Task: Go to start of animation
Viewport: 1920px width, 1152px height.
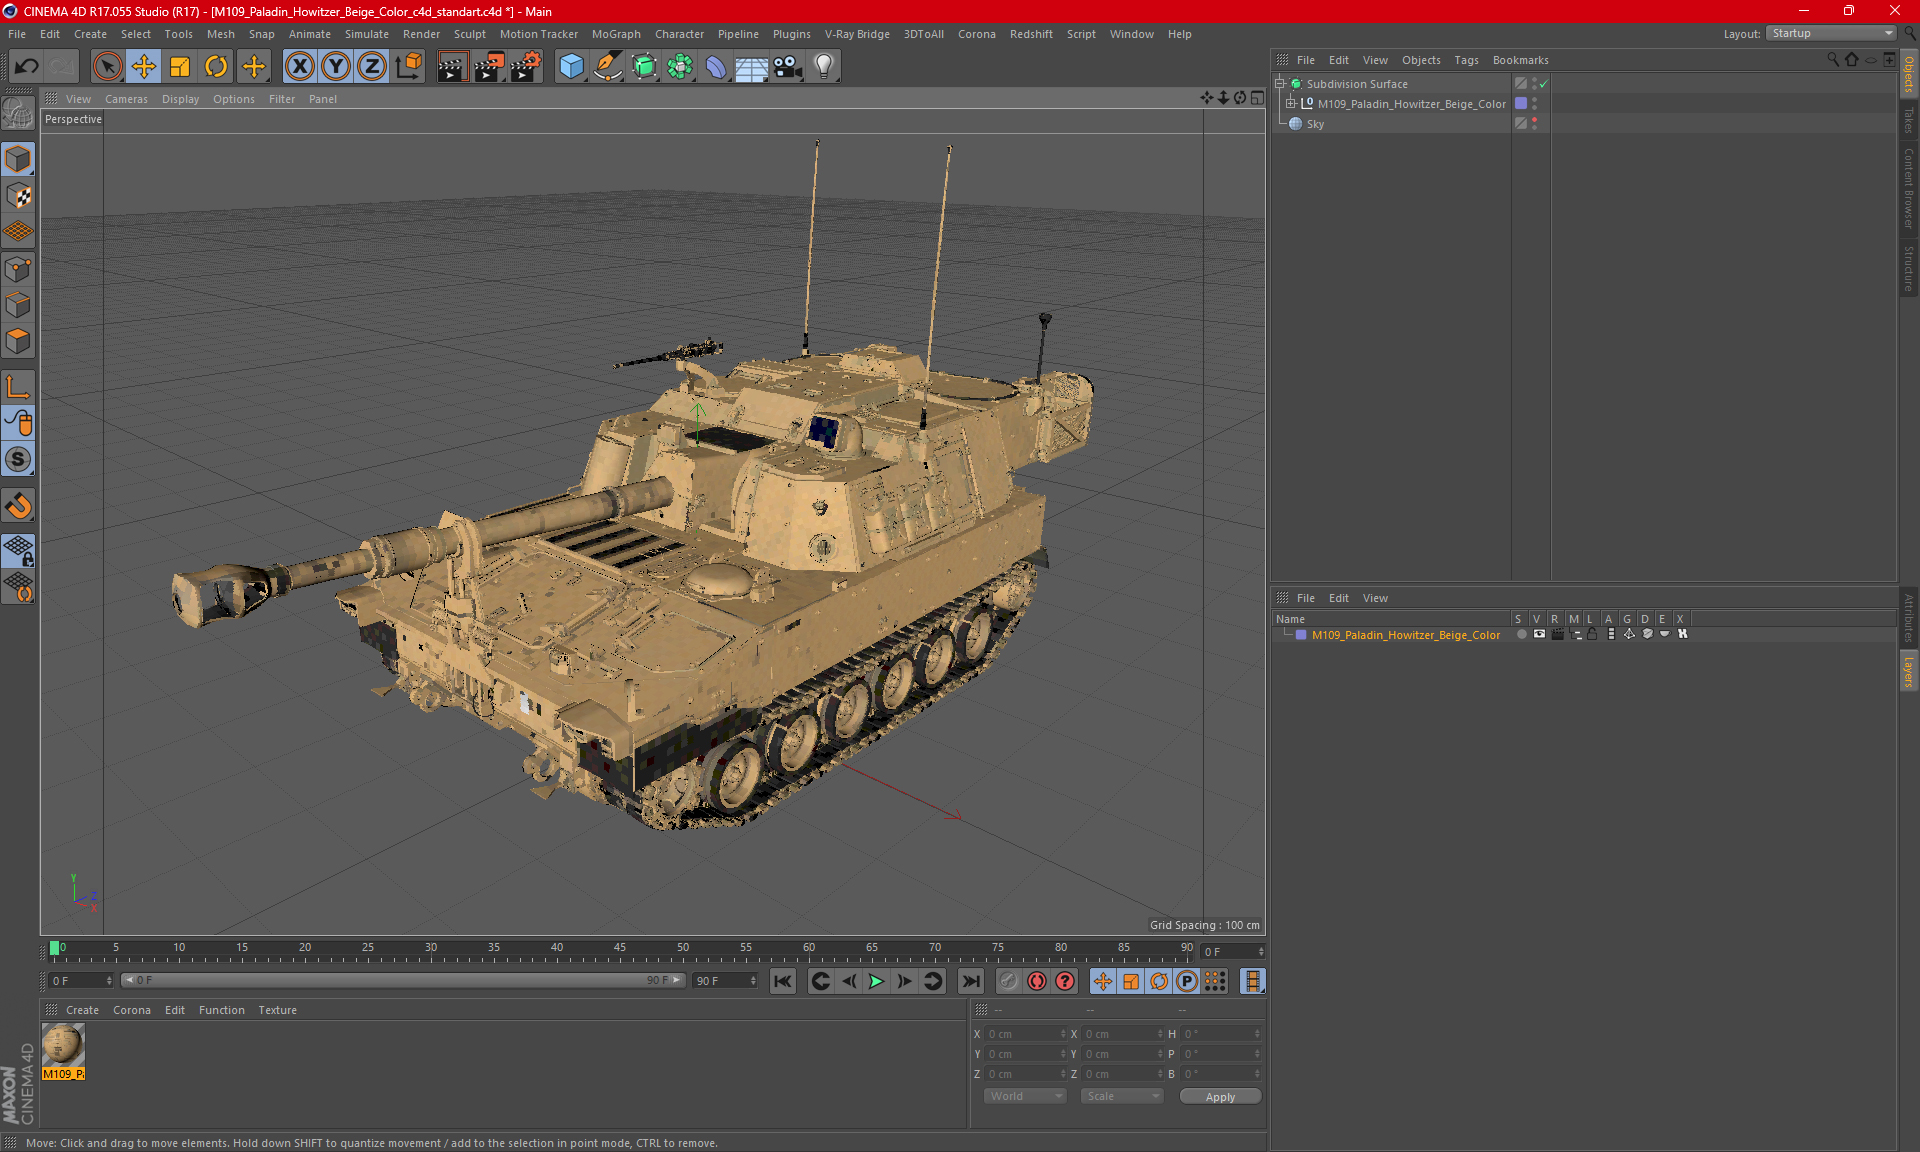Action: click(783, 981)
